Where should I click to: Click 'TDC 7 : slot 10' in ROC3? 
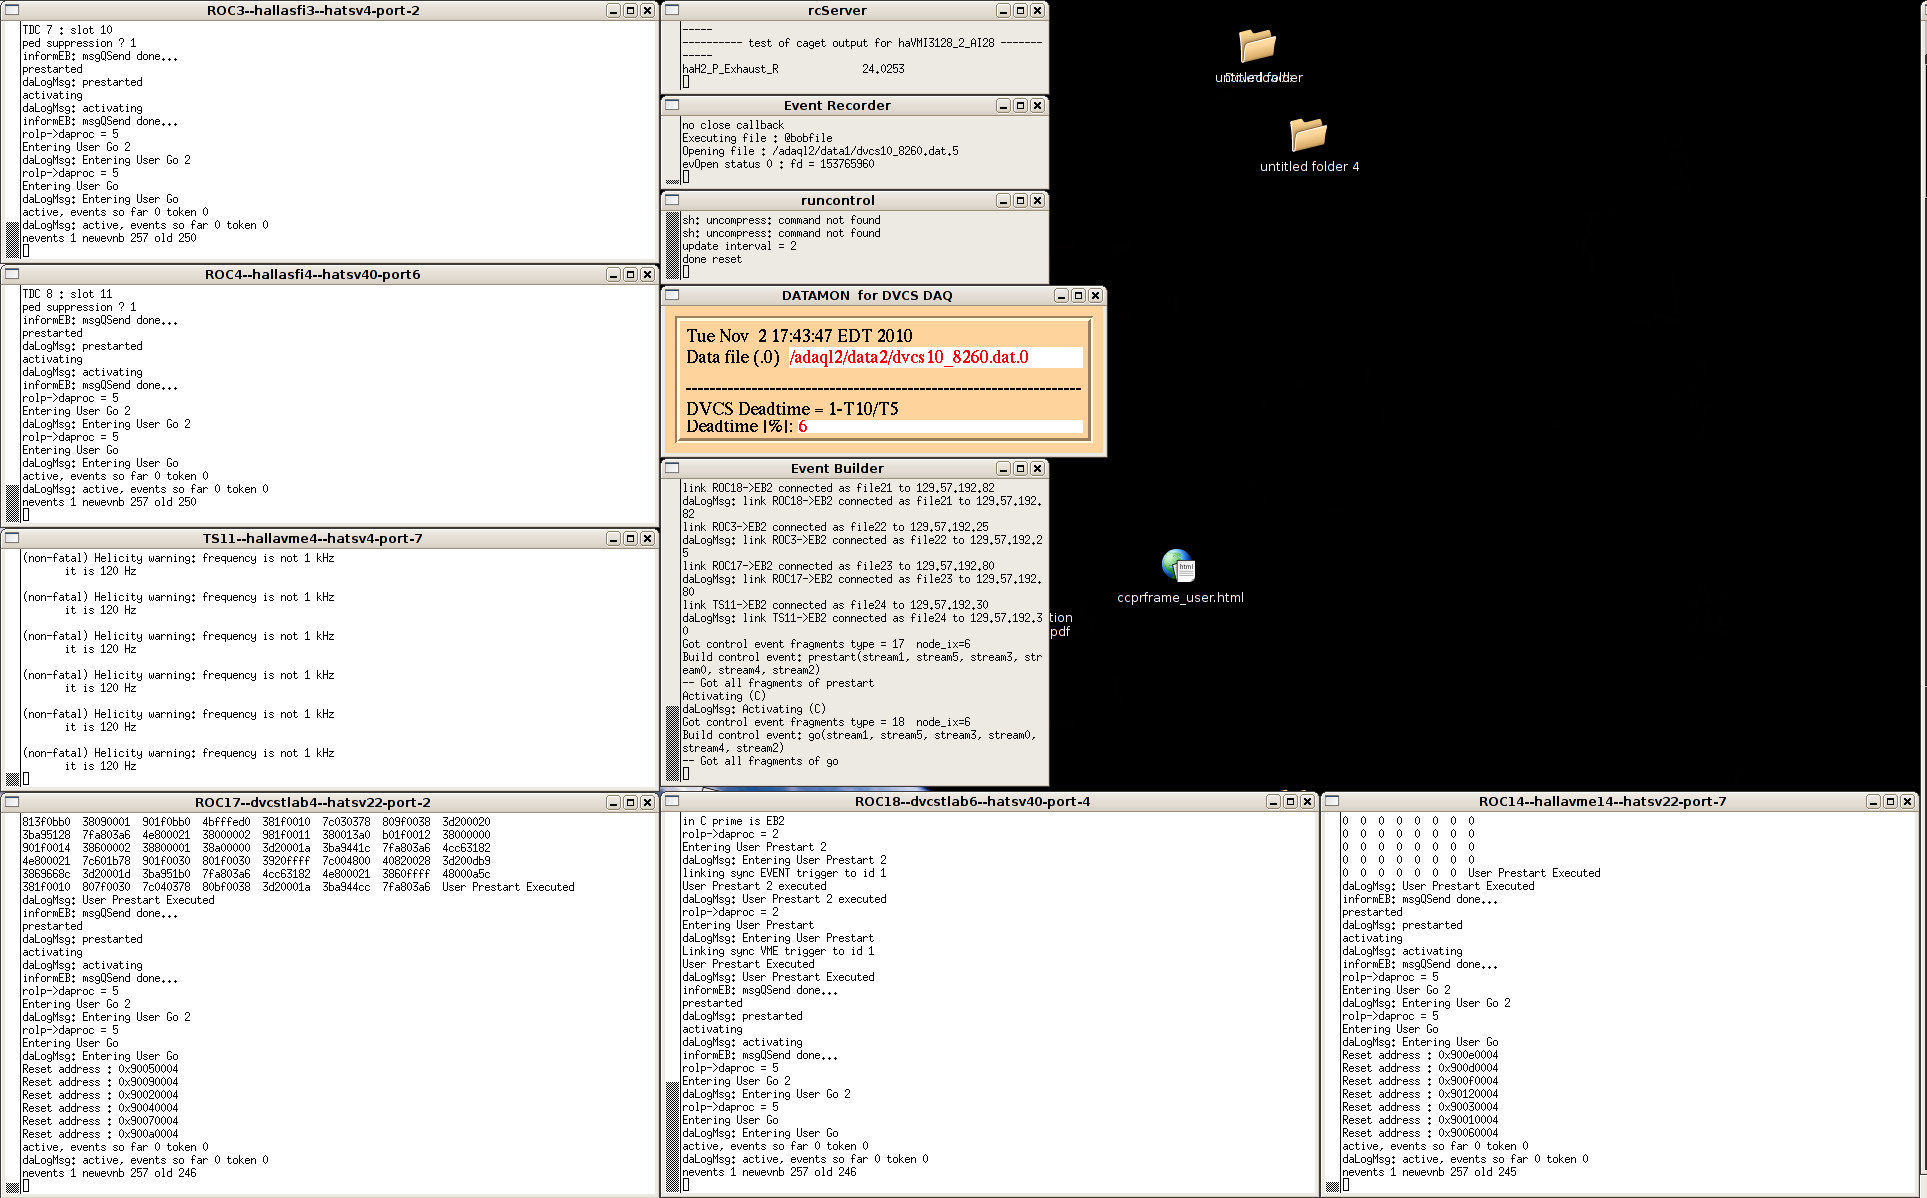(x=67, y=30)
